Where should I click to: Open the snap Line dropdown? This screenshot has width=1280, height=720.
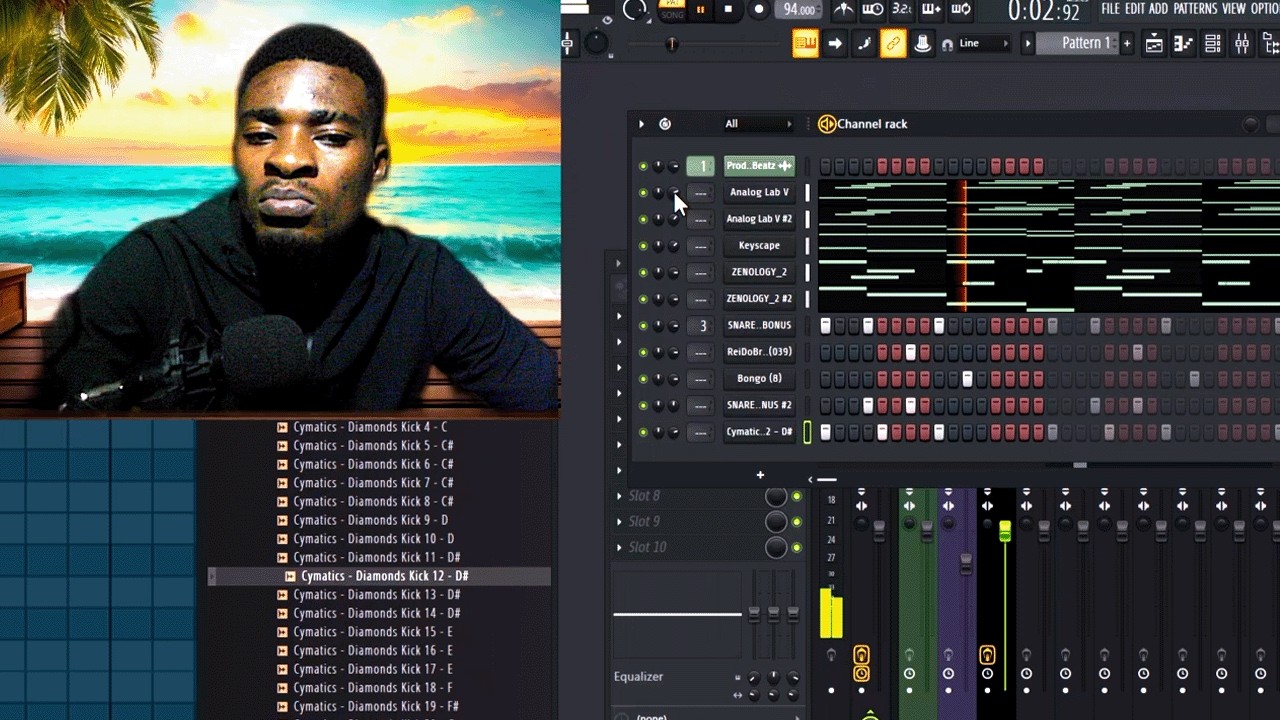tap(984, 43)
